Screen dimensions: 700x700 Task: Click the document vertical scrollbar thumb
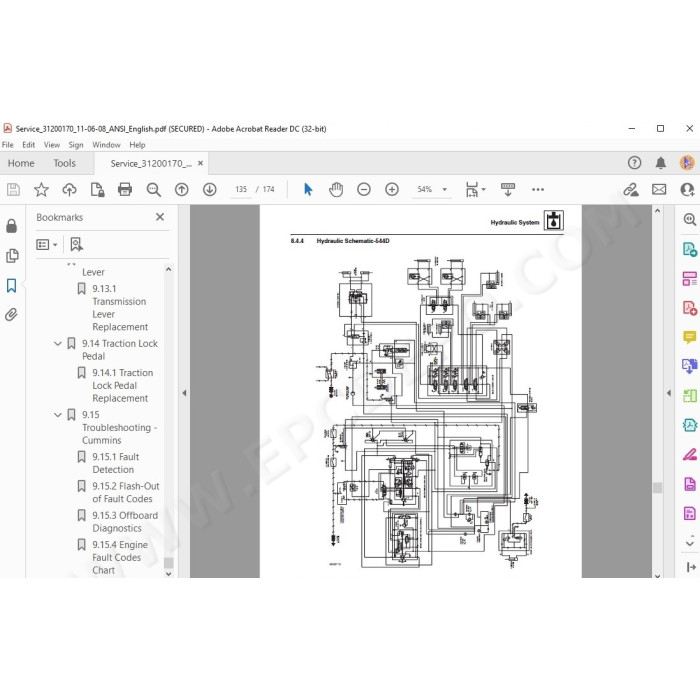coord(657,488)
